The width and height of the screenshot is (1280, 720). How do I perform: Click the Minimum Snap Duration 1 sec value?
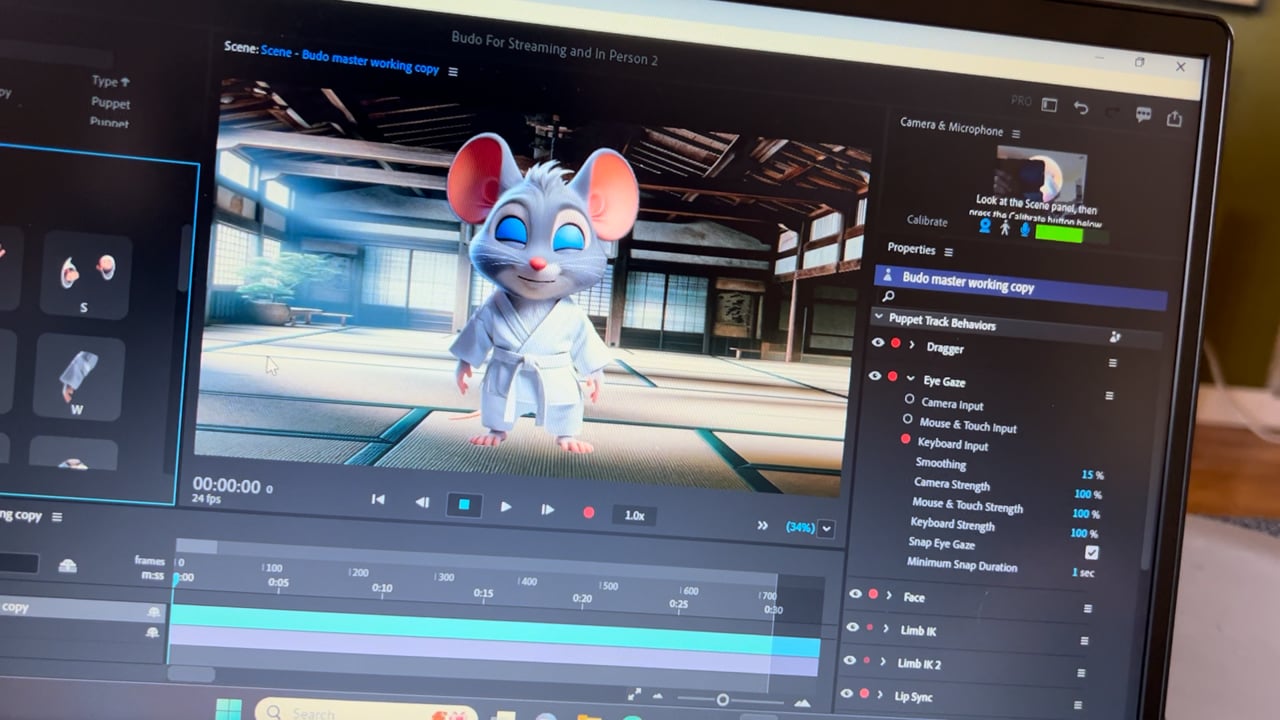1083,573
